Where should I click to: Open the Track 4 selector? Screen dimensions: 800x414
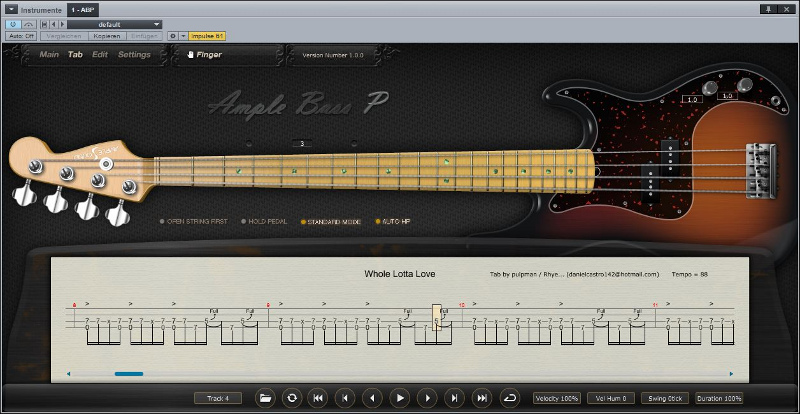(218, 398)
